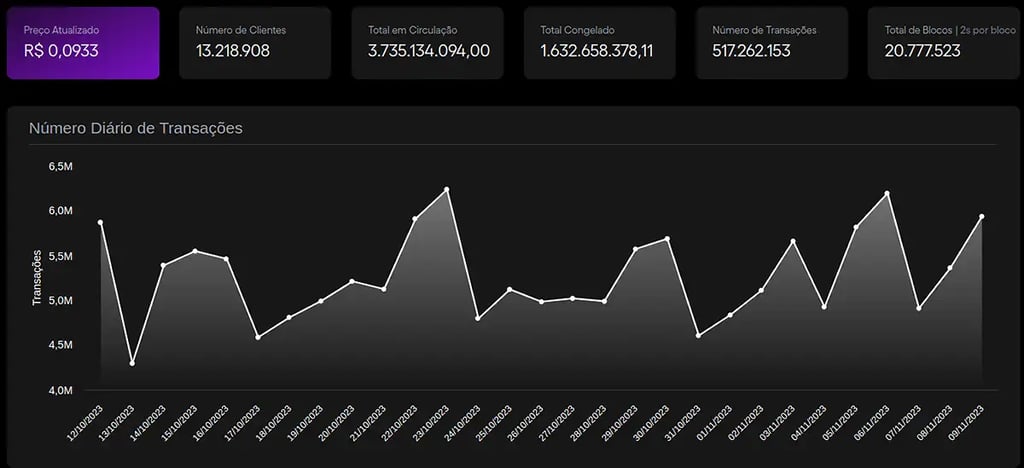Open the Total em Circulação card
1024x468 pixels.
click(428, 43)
